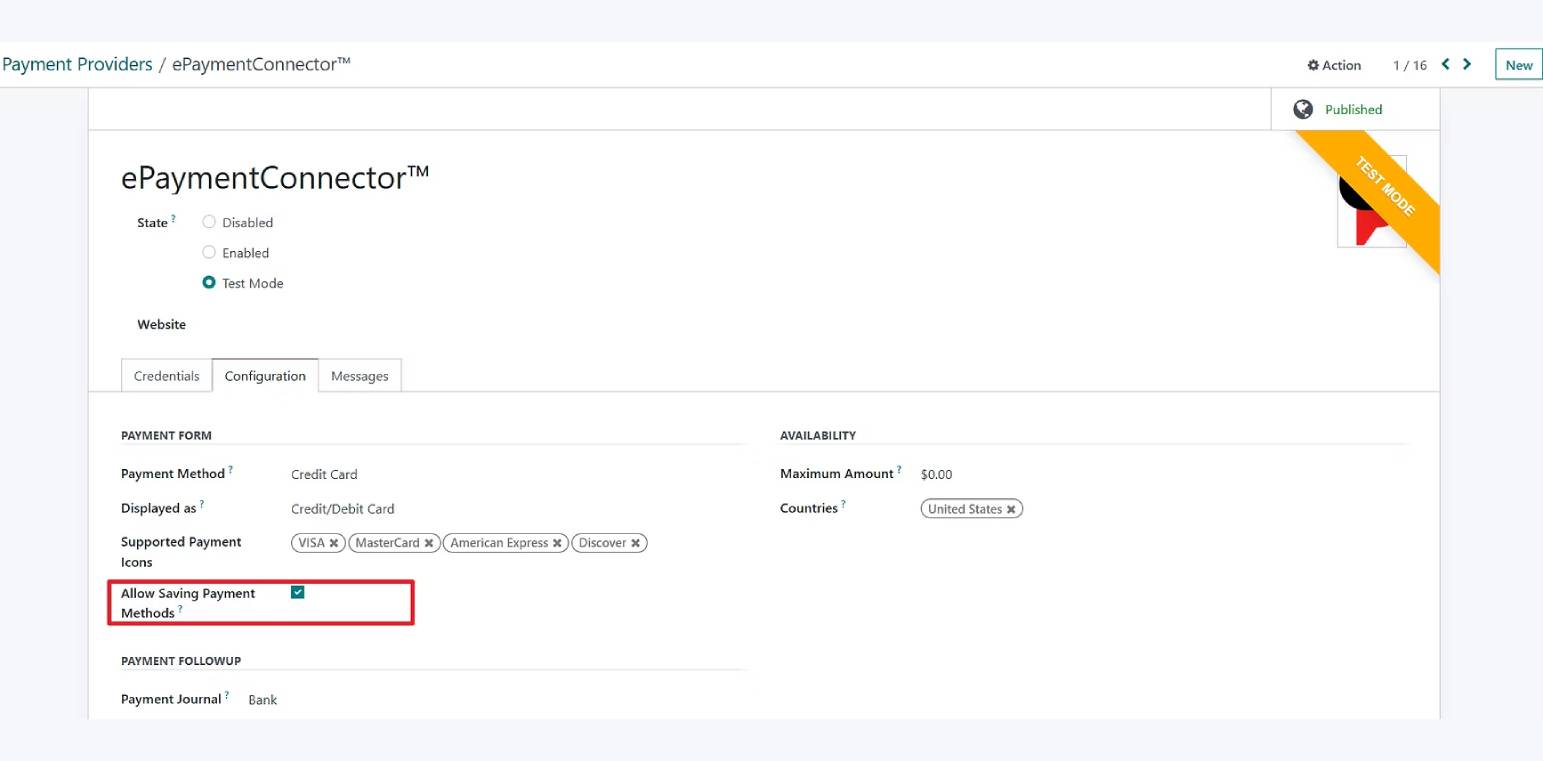Screen dimensions: 1543x761
Task: Toggle Allow Saving Payment Methods checkbox
Action: (x=297, y=593)
